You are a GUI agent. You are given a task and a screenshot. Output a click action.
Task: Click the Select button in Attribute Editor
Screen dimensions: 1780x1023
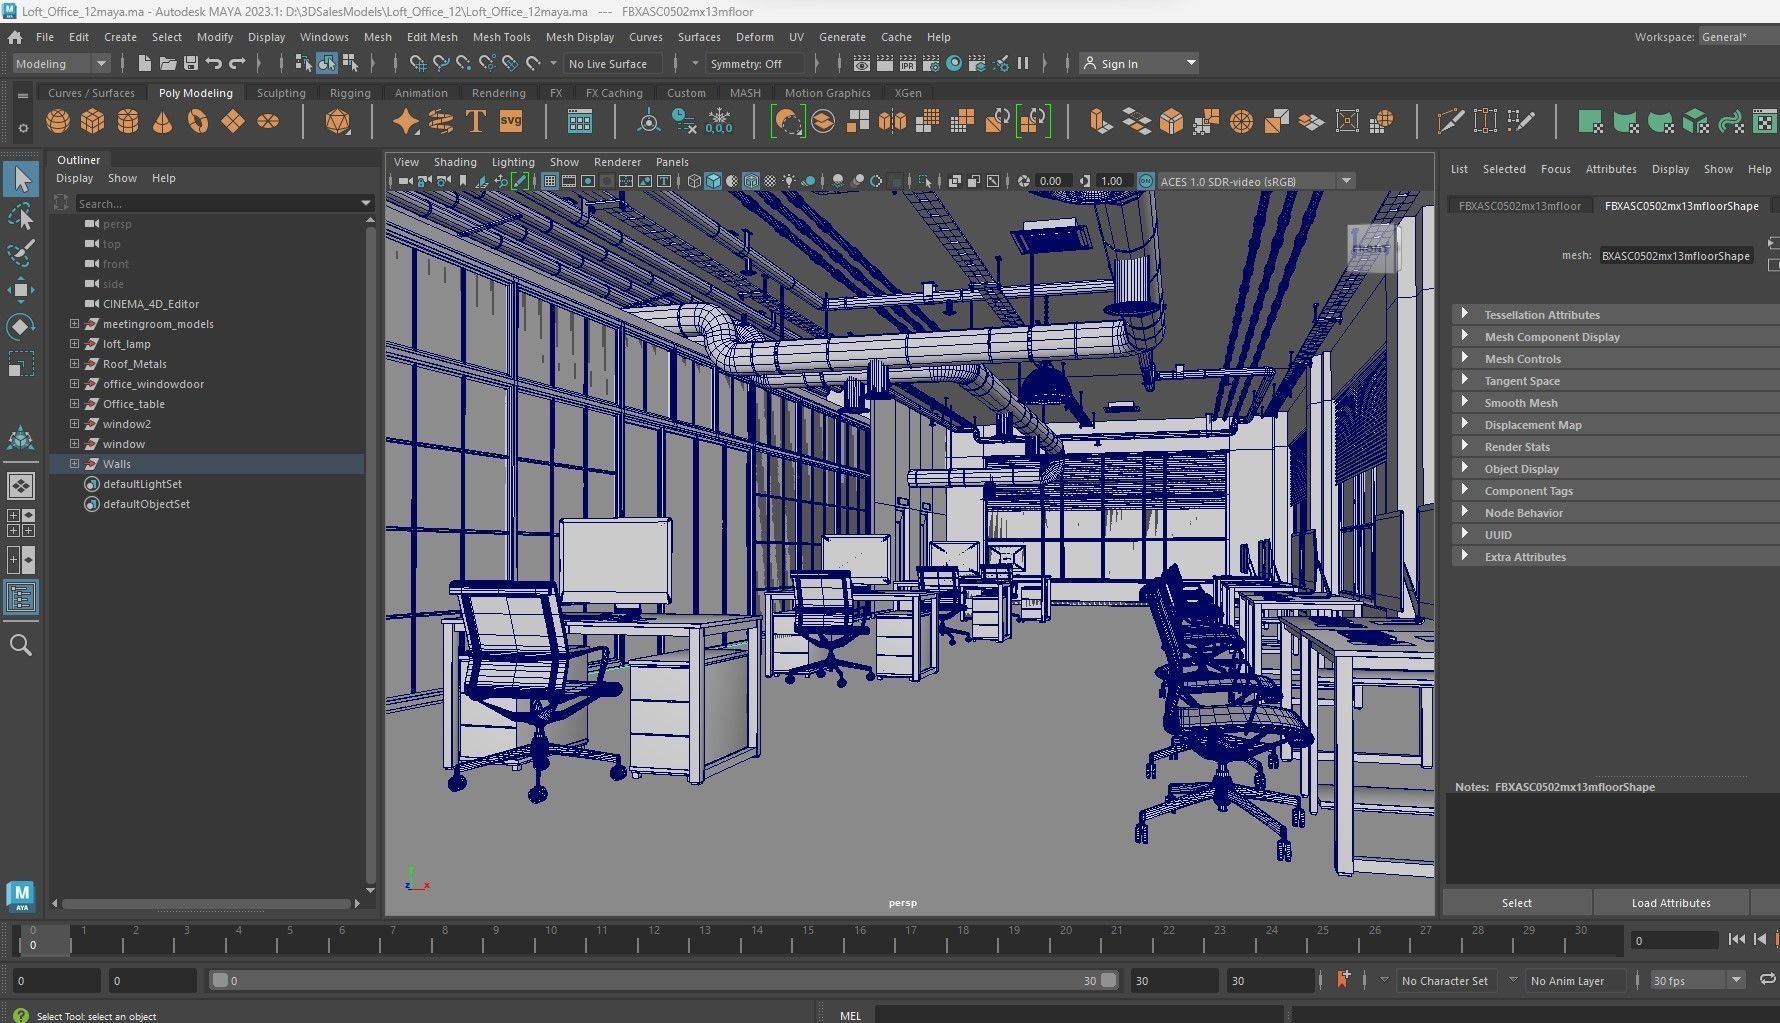coord(1517,903)
